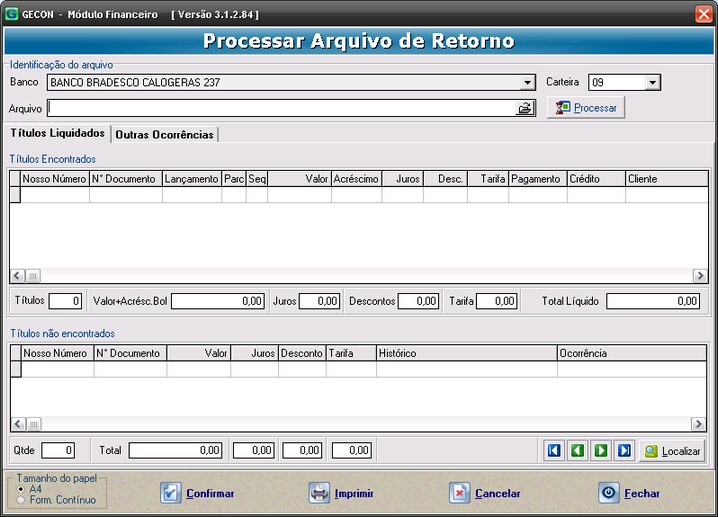Image resolution: width=718 pixels, height=517 pixels.
Task: Jump to last record navigation arrow
Action: 623,451
